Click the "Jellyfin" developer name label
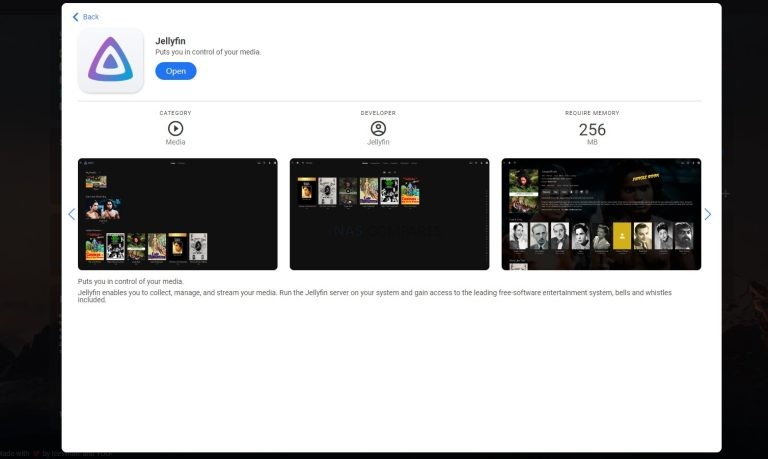This screenshot has width=768, height=459. click(378, 143)
